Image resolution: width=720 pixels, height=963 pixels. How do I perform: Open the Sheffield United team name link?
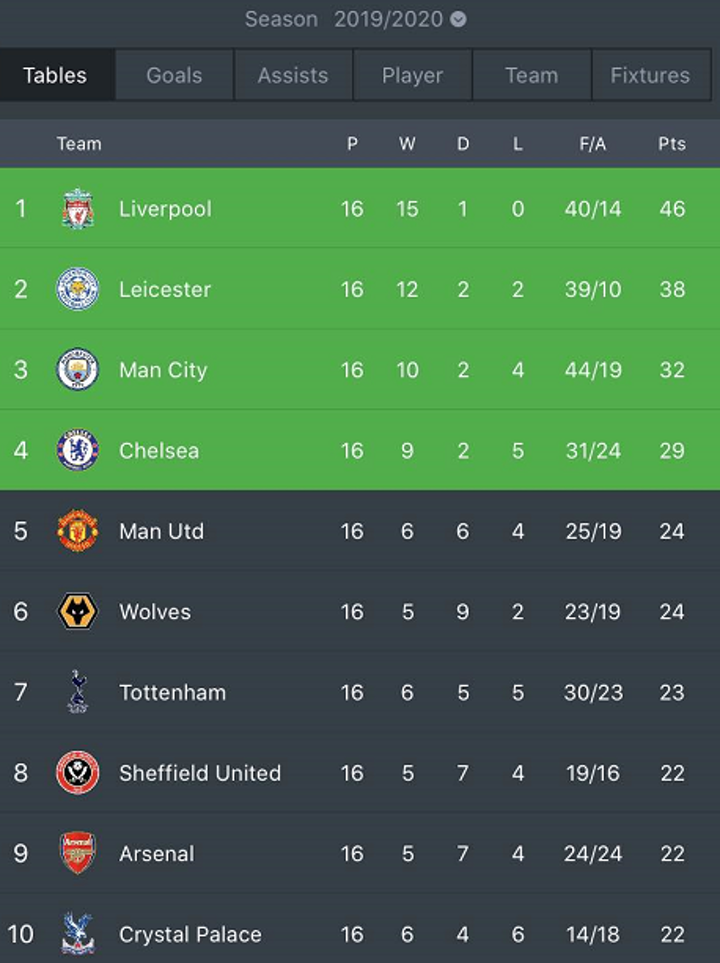point(200,773)
